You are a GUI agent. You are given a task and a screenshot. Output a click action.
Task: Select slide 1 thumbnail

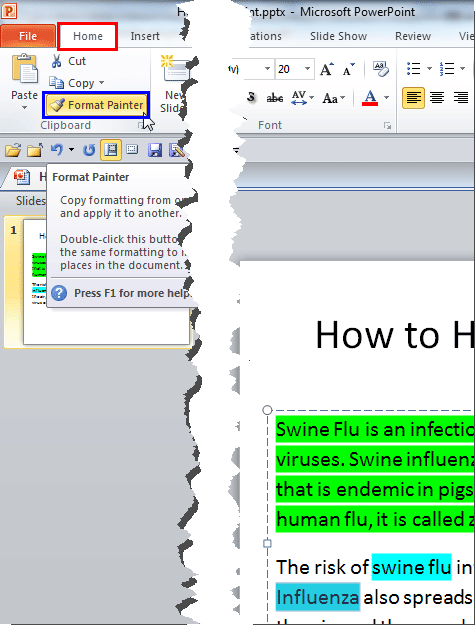106,281
